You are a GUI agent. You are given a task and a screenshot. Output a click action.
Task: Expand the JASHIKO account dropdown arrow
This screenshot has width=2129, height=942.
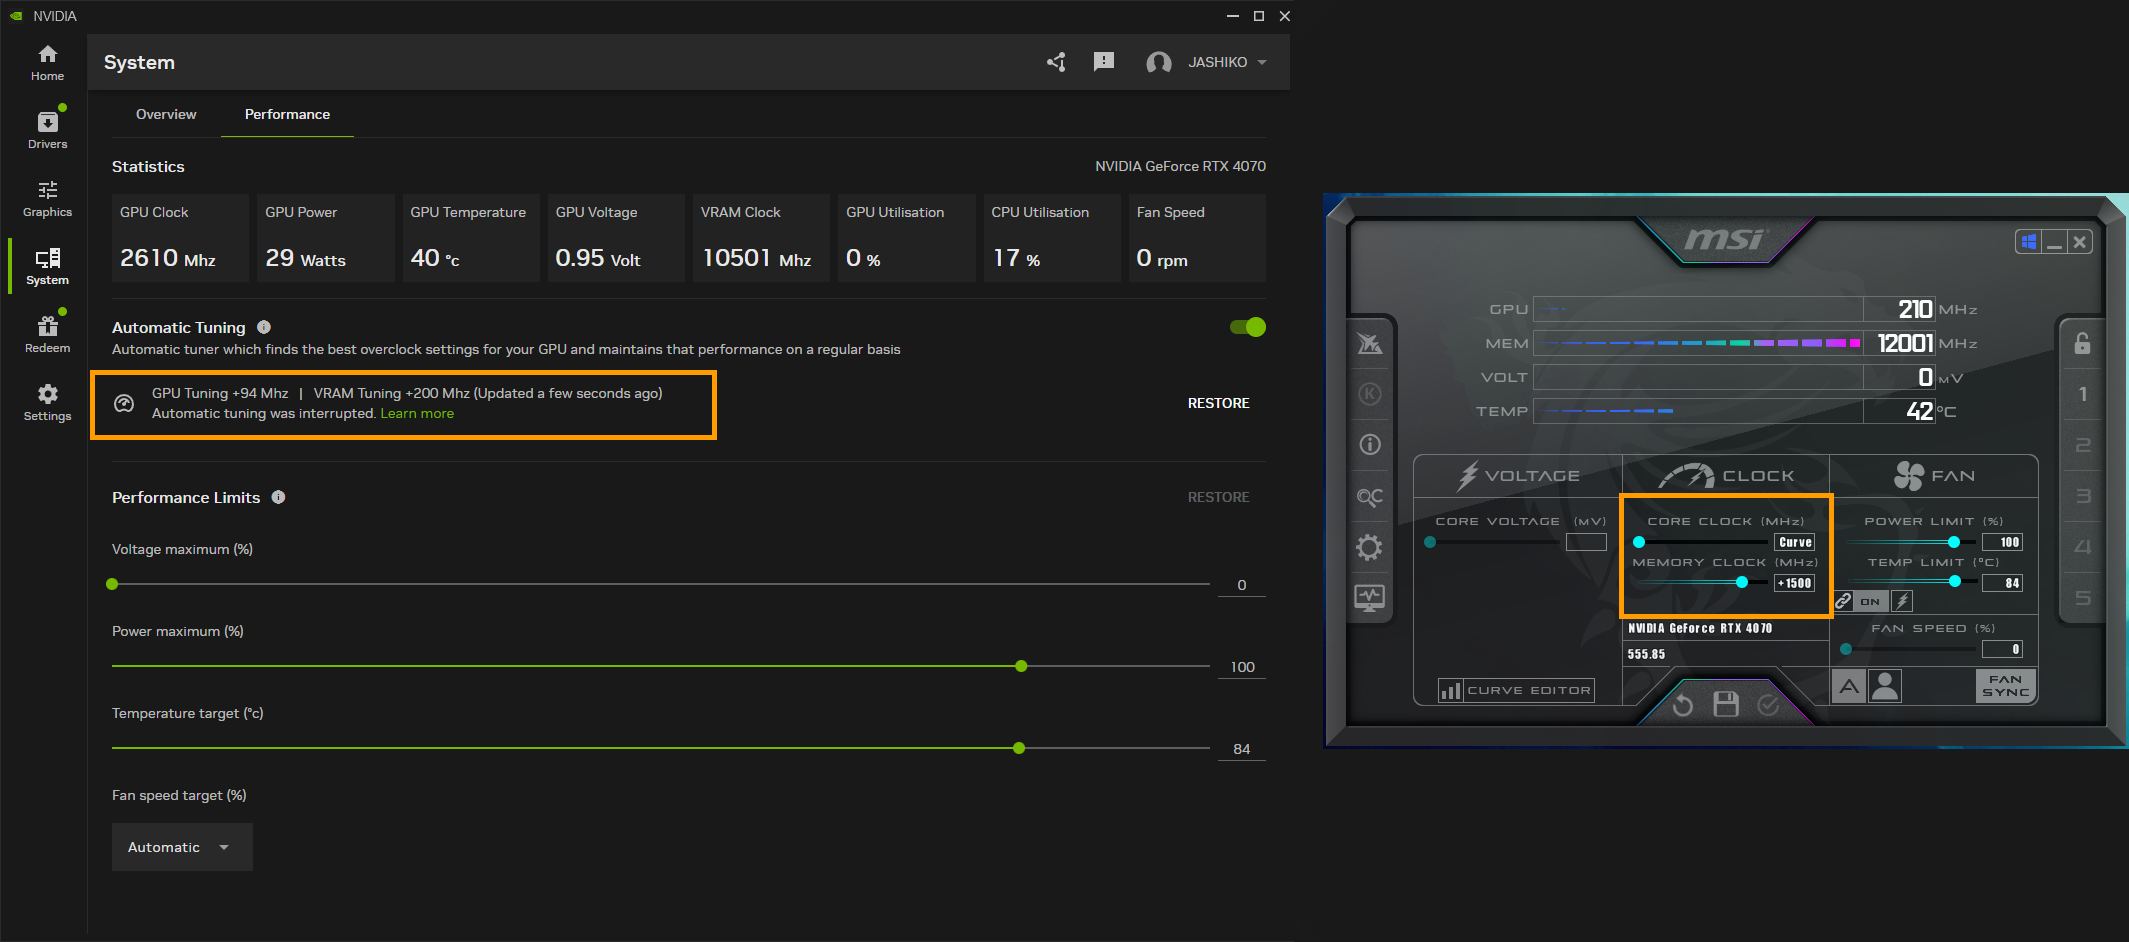point(1262,62)
